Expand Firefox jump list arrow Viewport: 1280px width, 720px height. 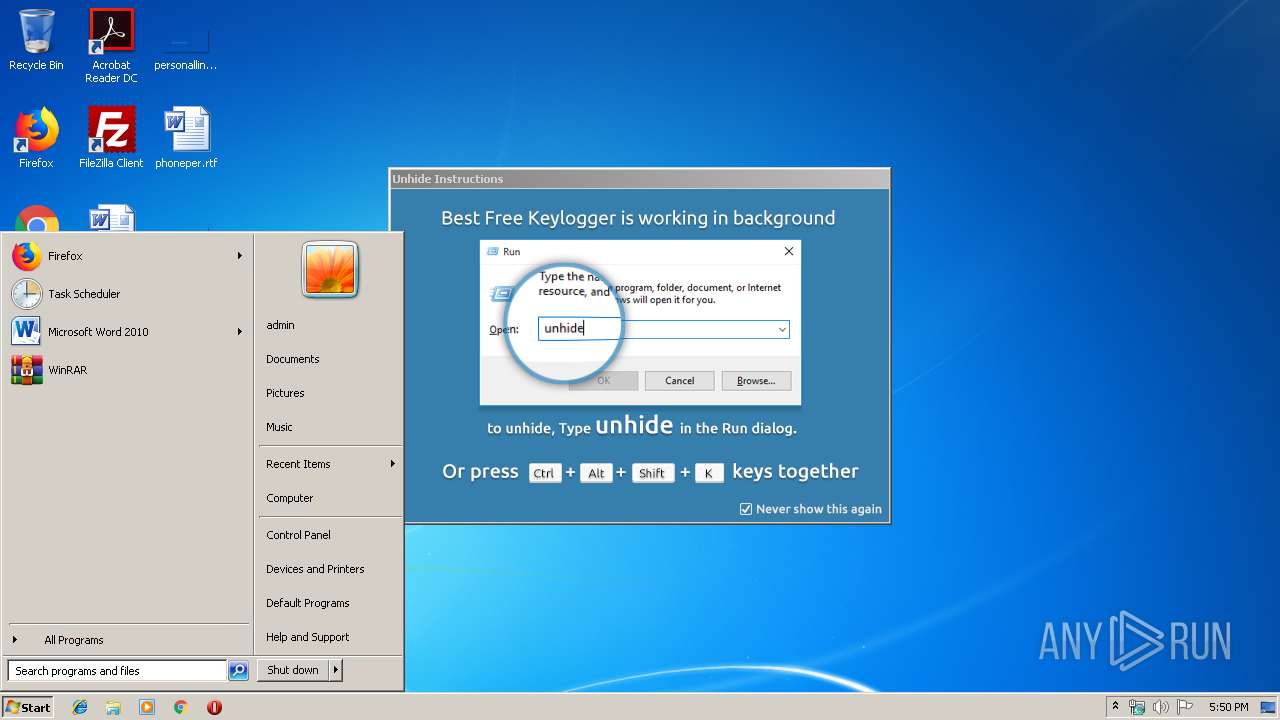[240, 256]
